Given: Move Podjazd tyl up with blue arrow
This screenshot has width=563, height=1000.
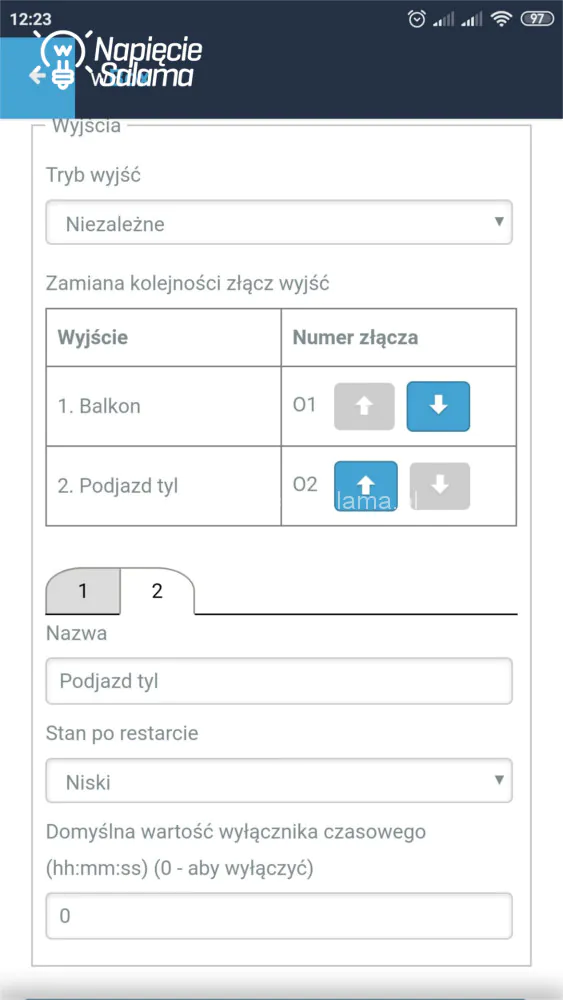Looking at the screenshot, I should pos(365,486).
